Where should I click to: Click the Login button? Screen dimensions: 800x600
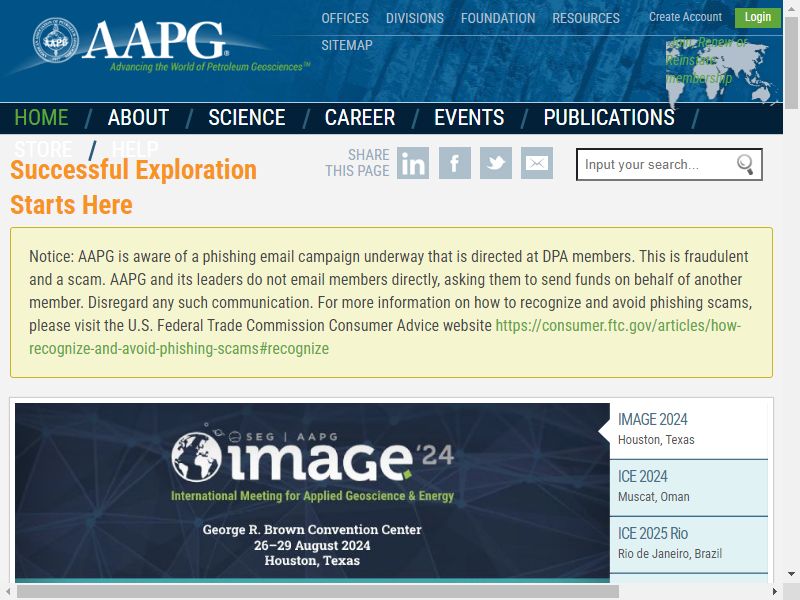[x=758, y=17]
